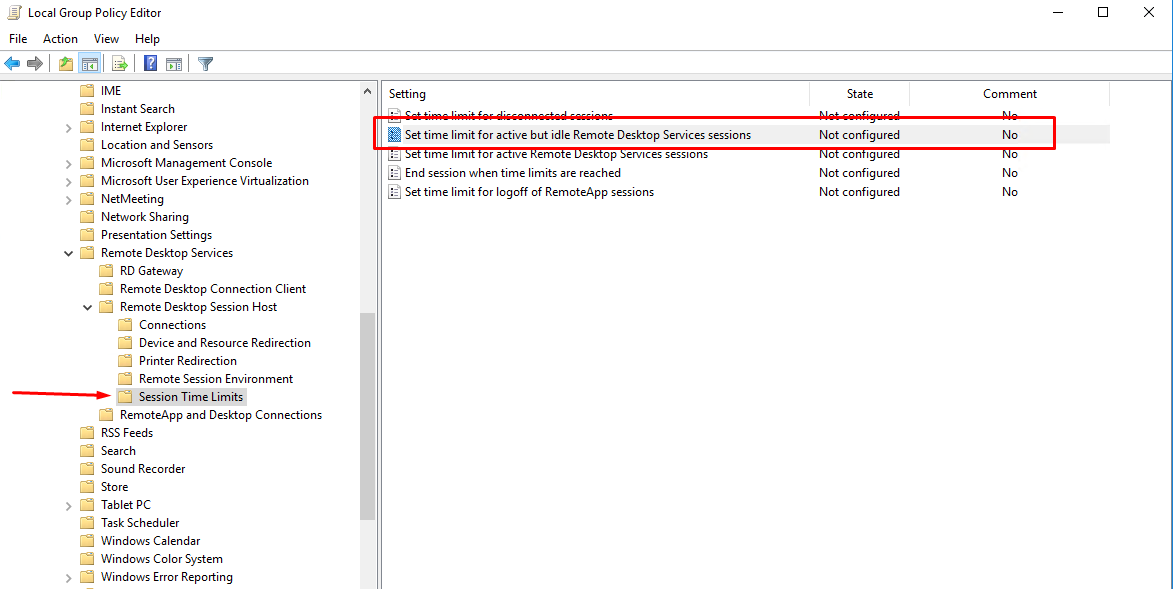Image resolution: width=1173 pixels, height=589 pixels.
Task: Select the Printer Redirection folder
Action: [x=187, y=361]
